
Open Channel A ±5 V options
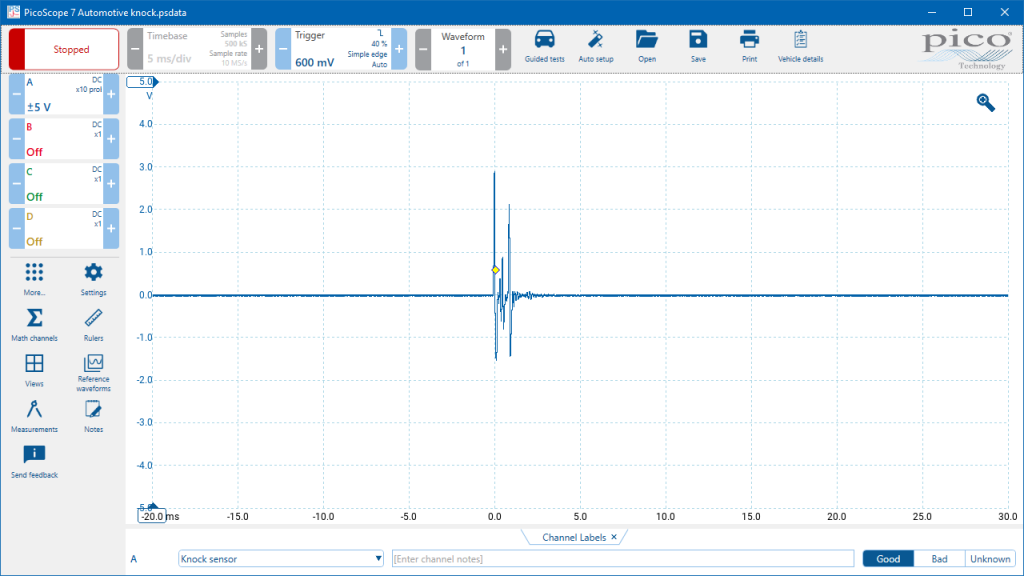[64, 94]
